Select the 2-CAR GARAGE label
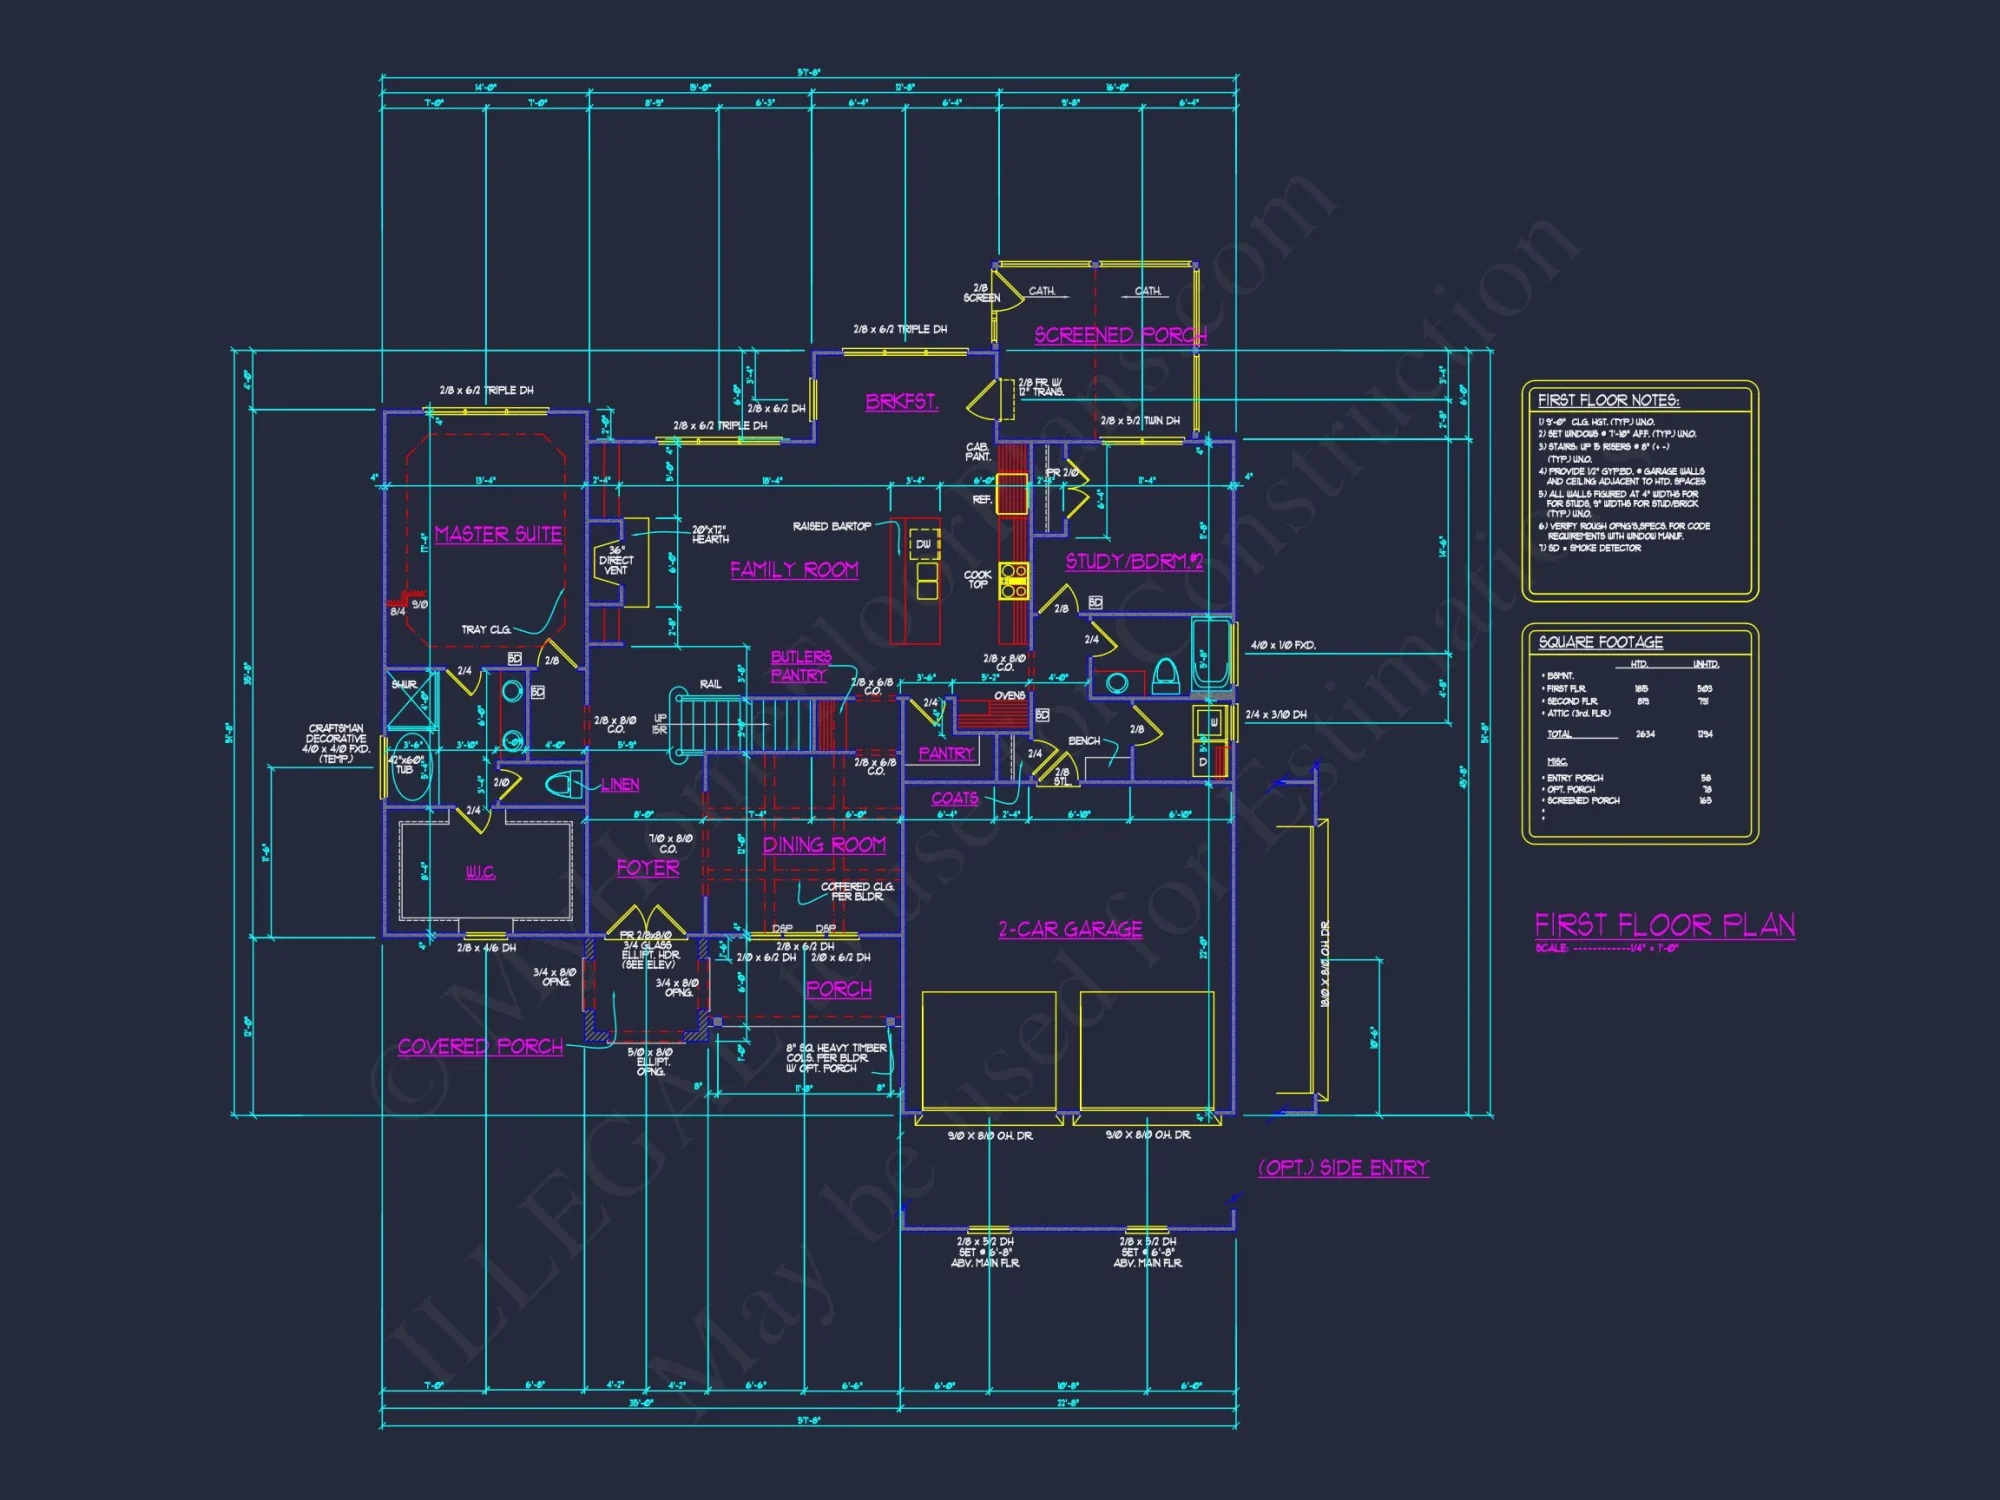2000x1500 pixels. [1070, 929]
